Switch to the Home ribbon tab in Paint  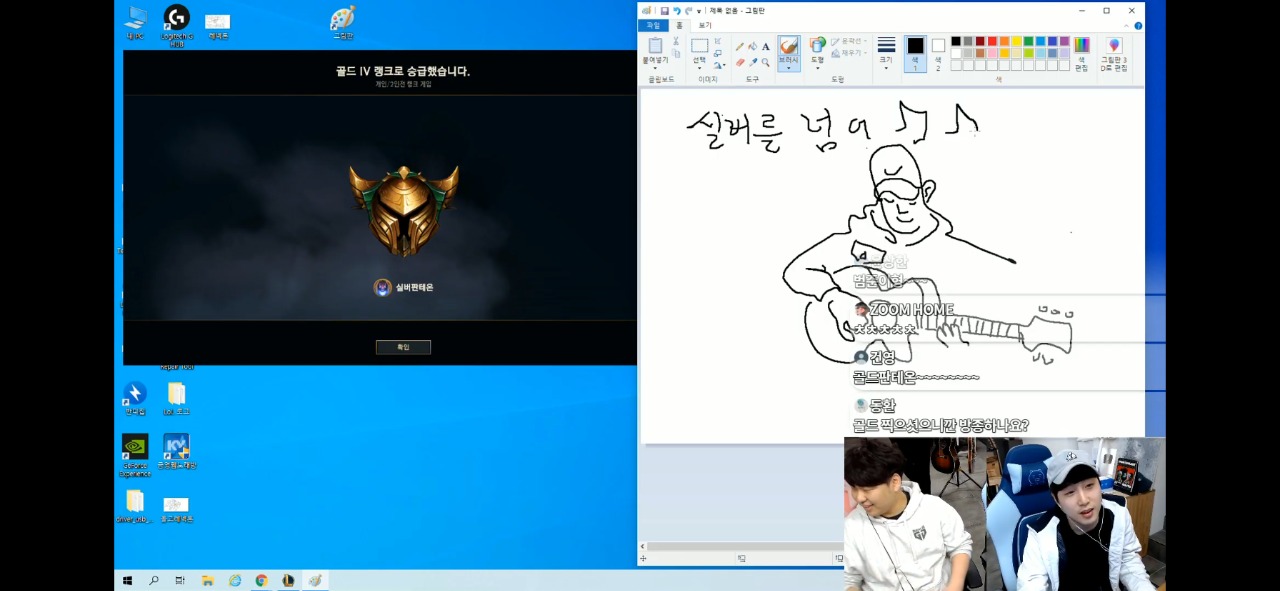(x=680, y=25)
